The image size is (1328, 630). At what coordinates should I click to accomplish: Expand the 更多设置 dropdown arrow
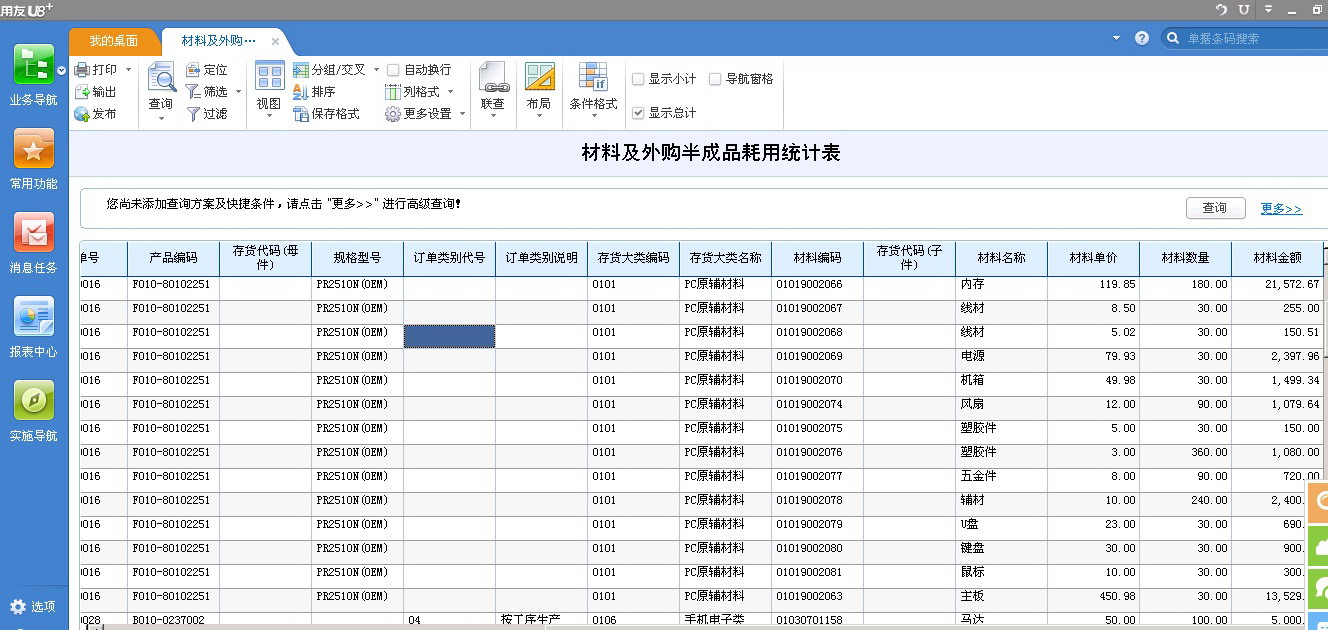click(x=462, y=114)
